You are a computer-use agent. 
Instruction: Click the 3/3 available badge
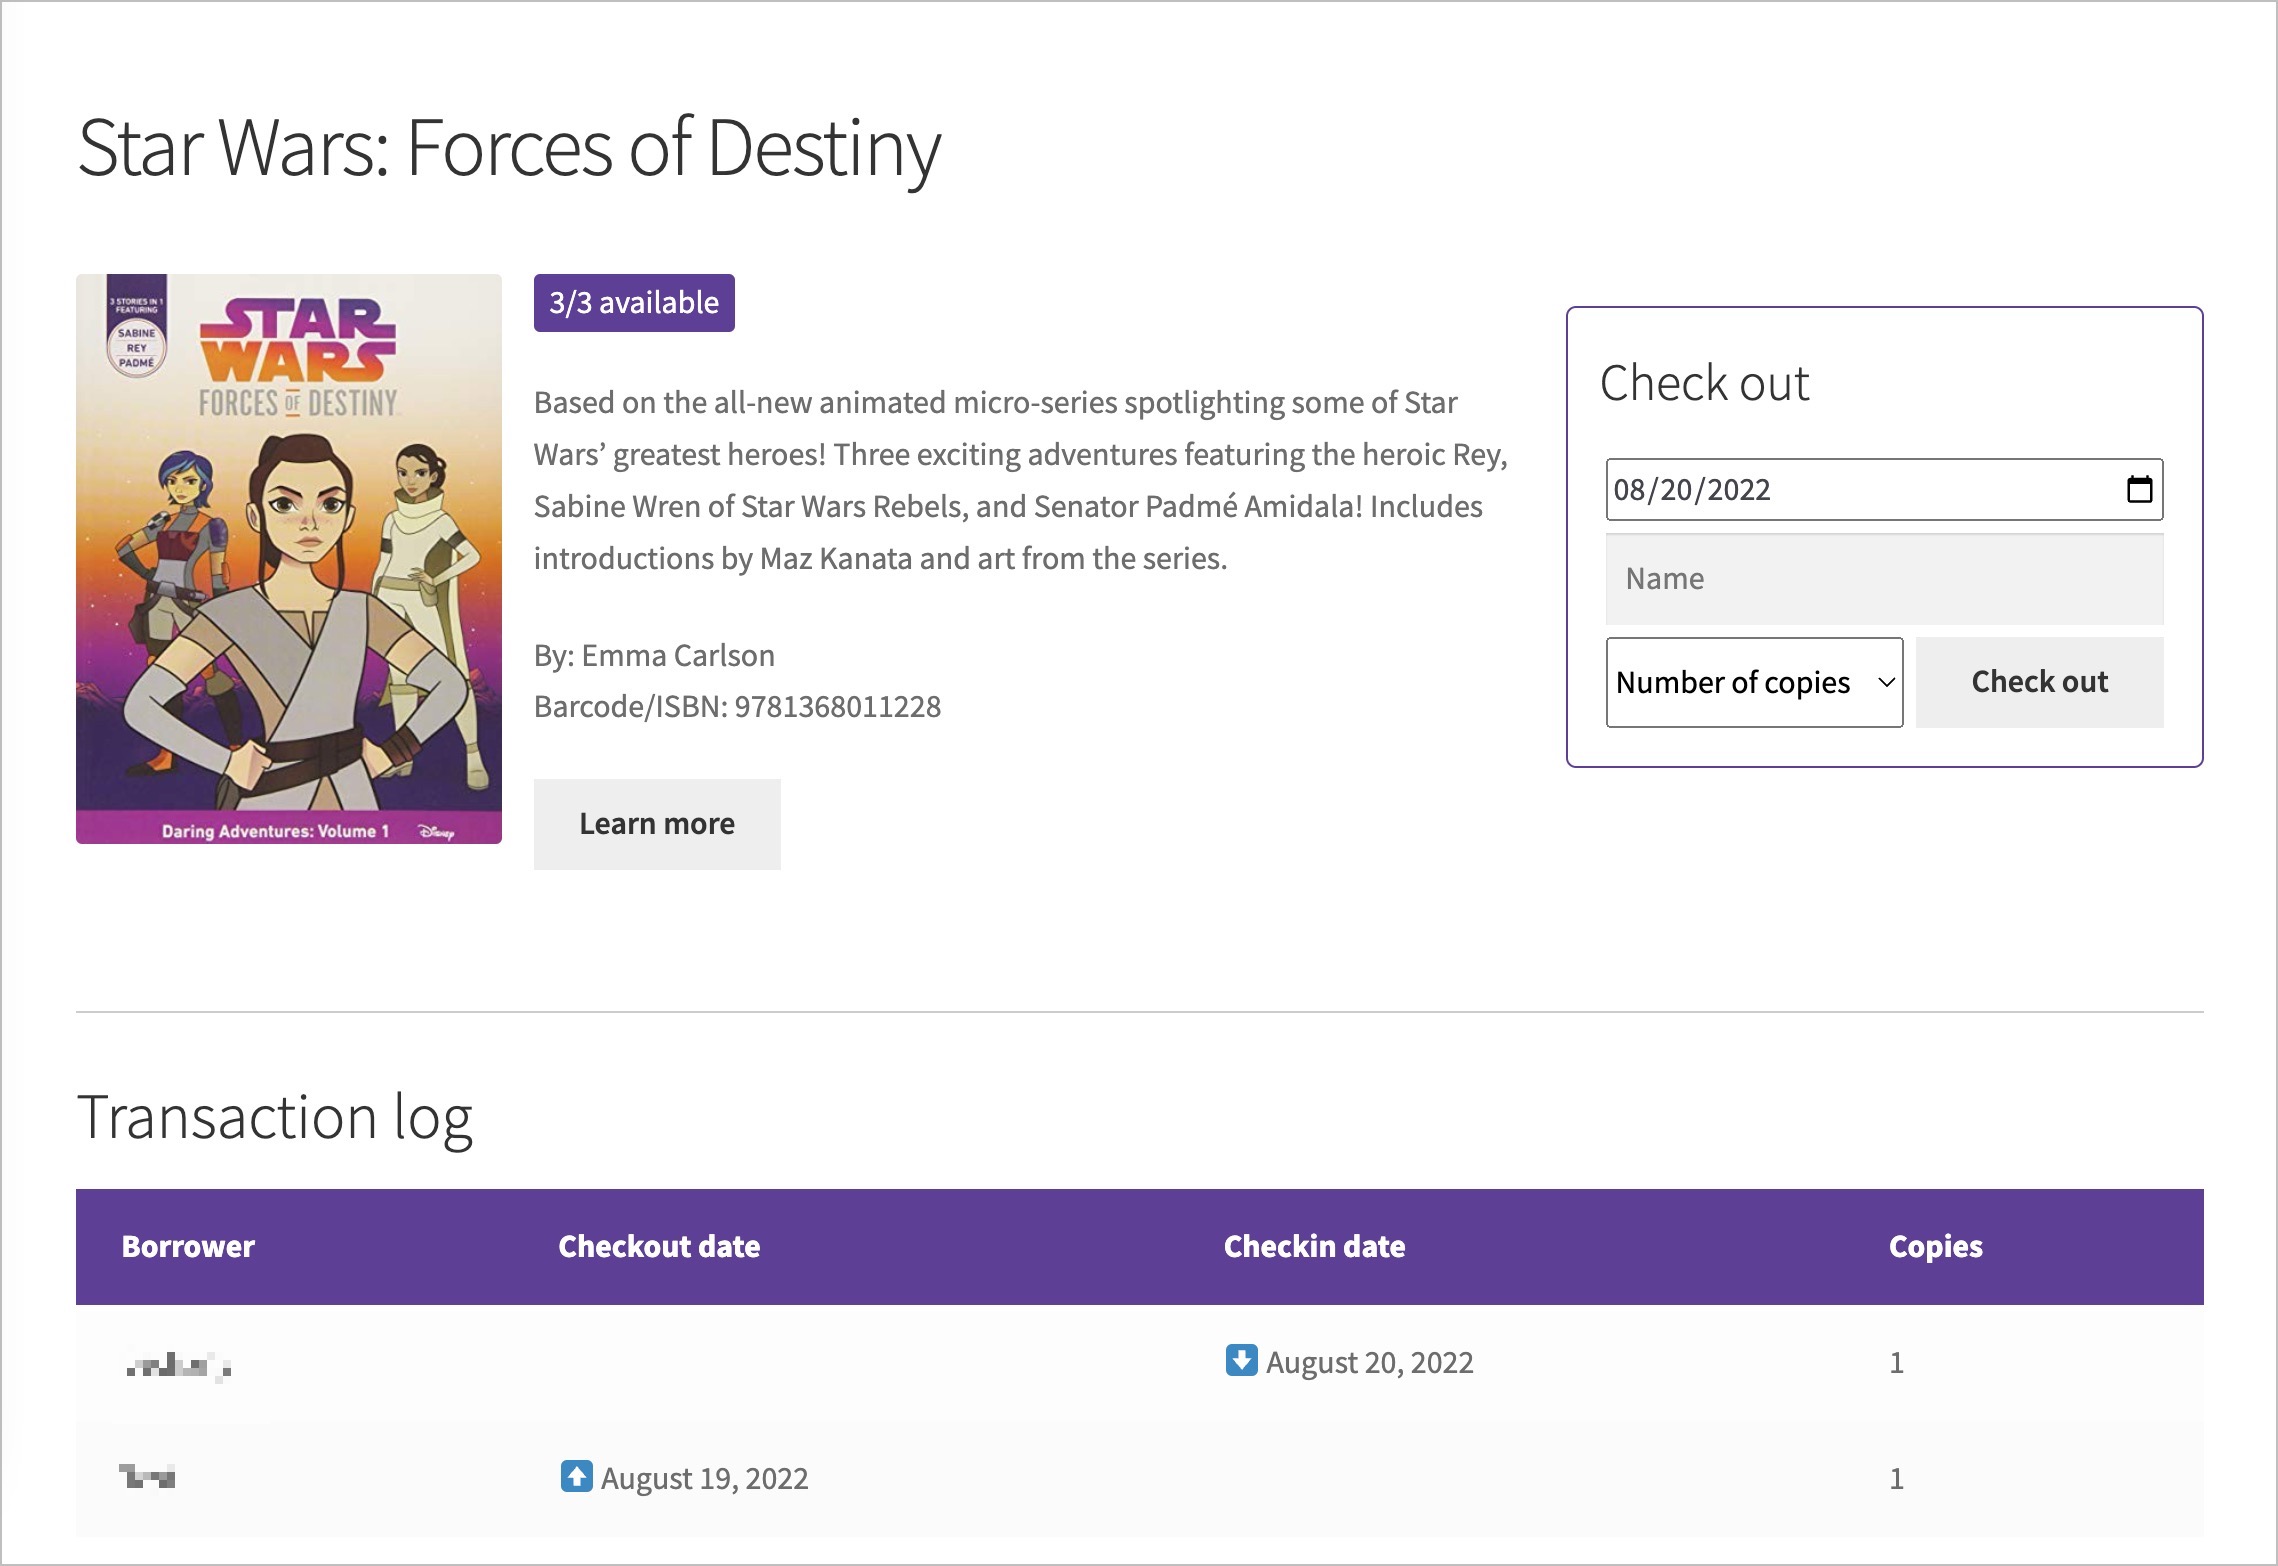coord(634,303)
